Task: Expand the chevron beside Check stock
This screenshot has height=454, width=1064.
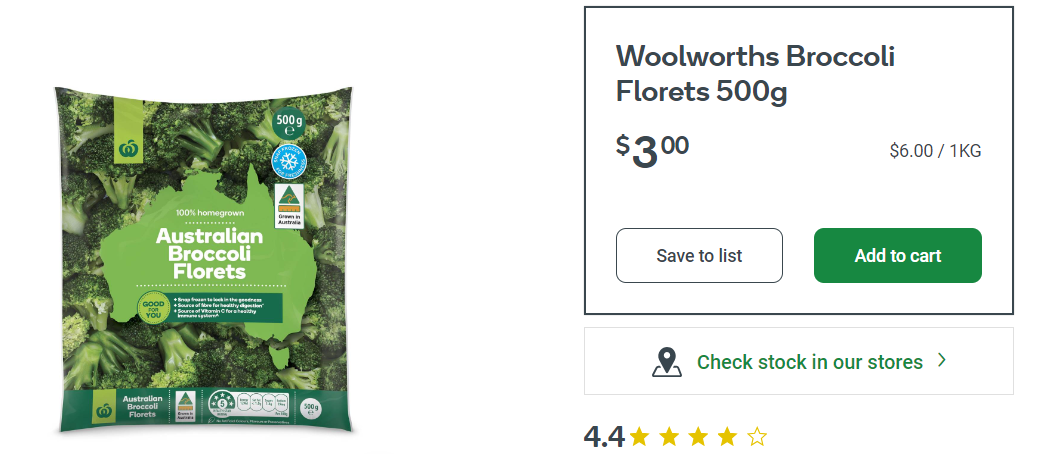Action: point(942,360)
